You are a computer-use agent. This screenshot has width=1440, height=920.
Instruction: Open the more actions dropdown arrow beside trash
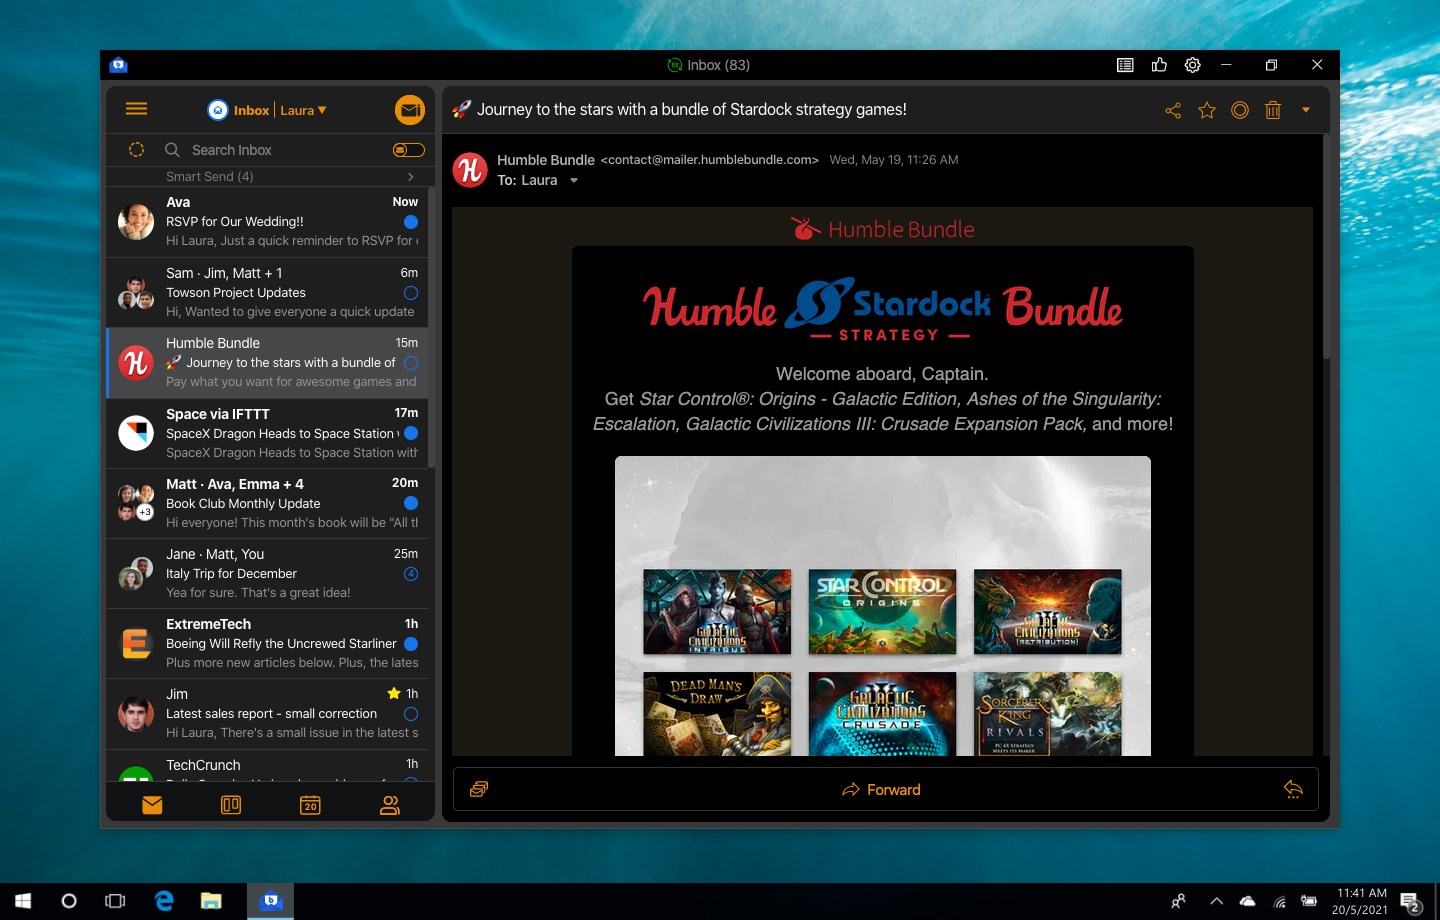1306,110
